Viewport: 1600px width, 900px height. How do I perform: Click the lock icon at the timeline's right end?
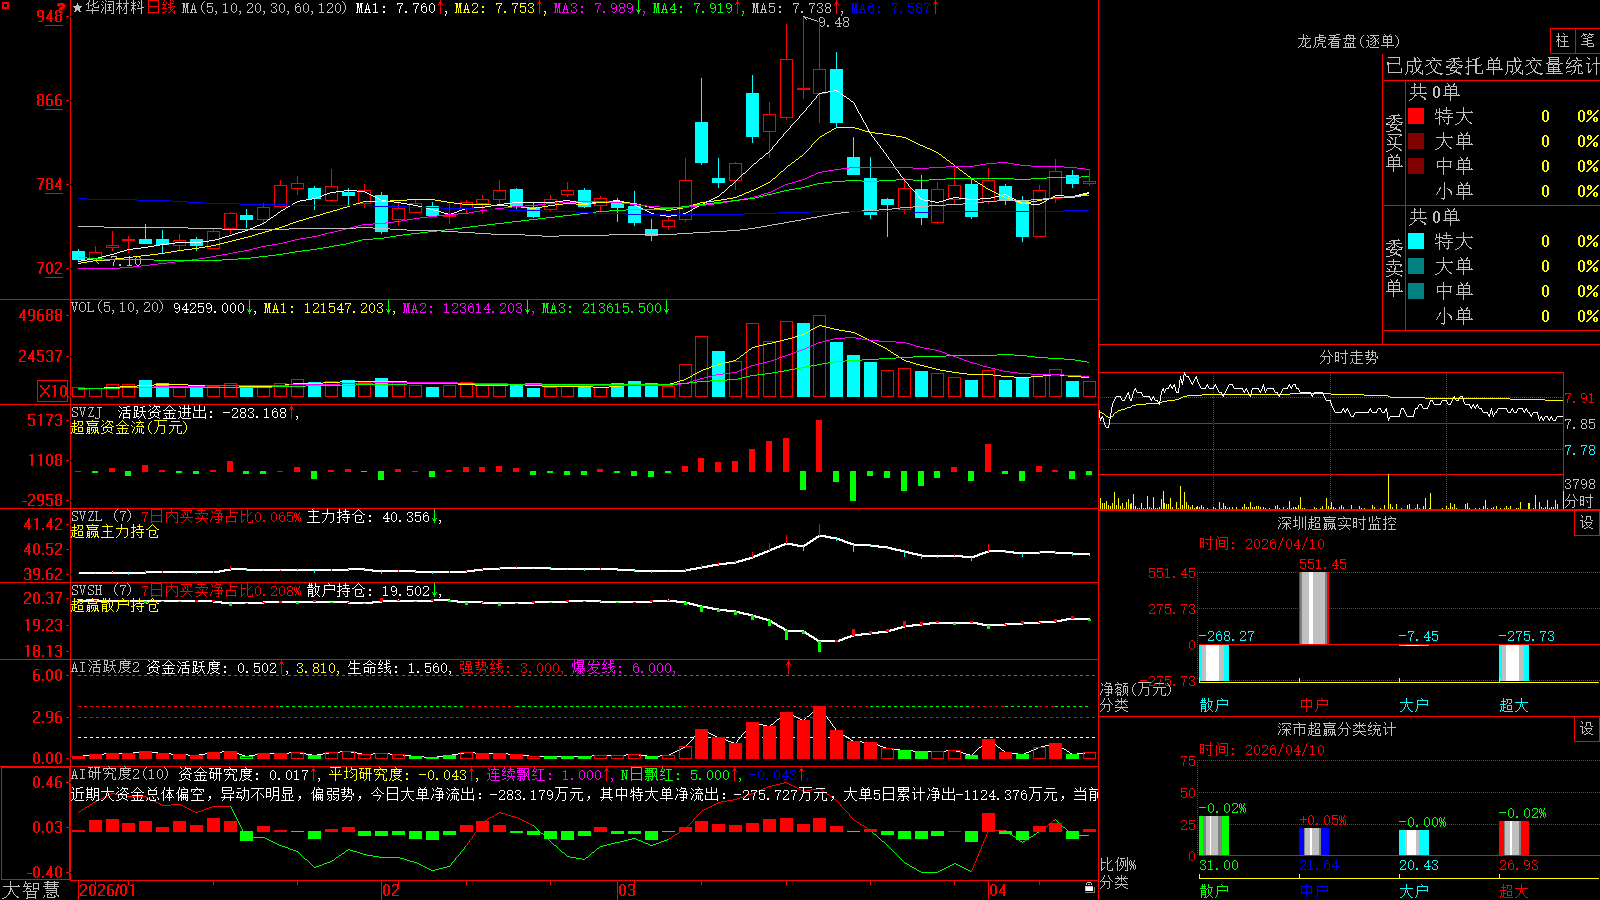(x=1089, y=888)
